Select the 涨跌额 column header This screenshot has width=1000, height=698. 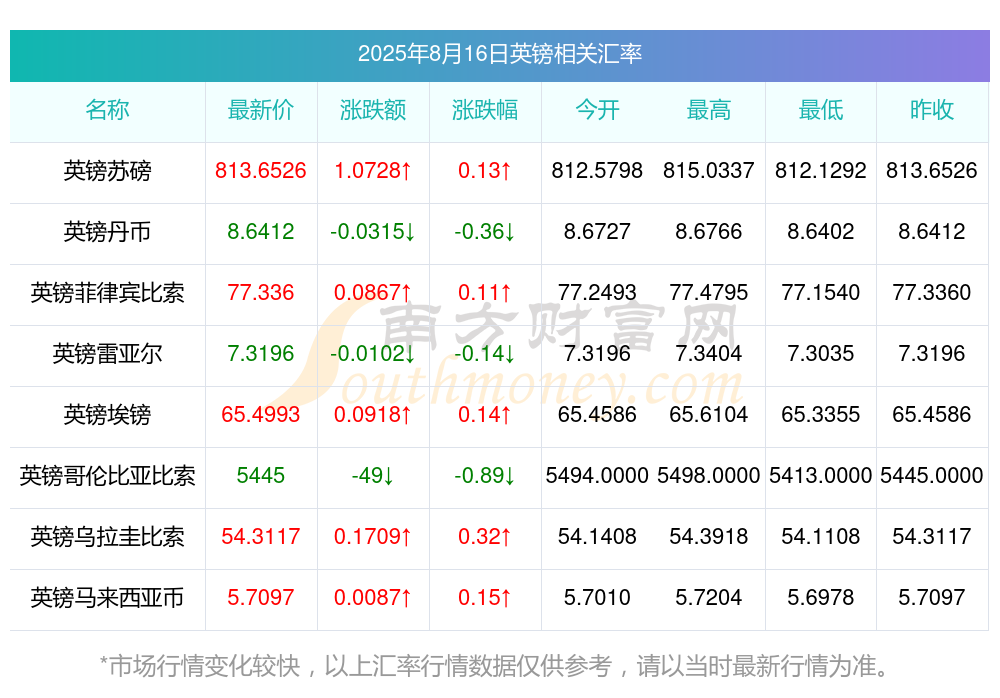[373, 110]
